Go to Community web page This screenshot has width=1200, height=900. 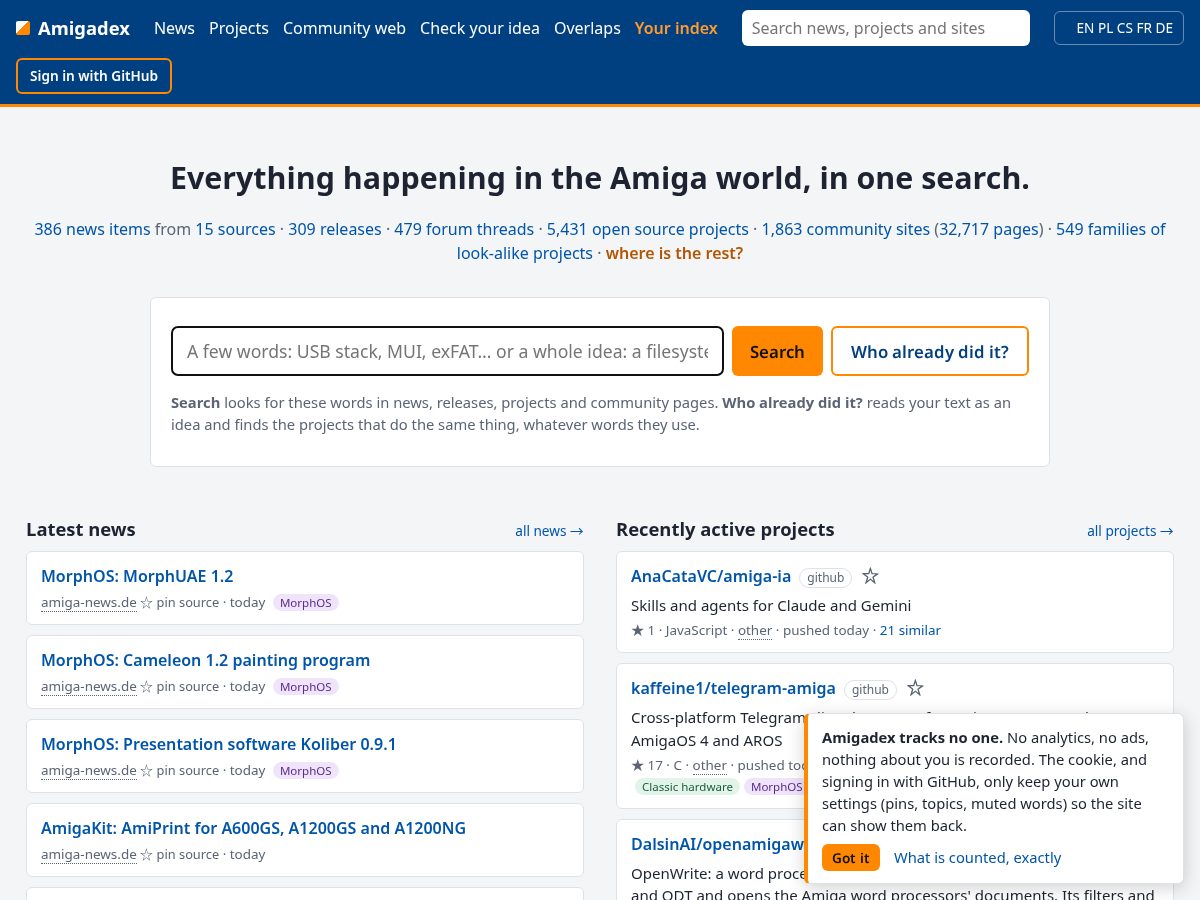coord(344,28)
